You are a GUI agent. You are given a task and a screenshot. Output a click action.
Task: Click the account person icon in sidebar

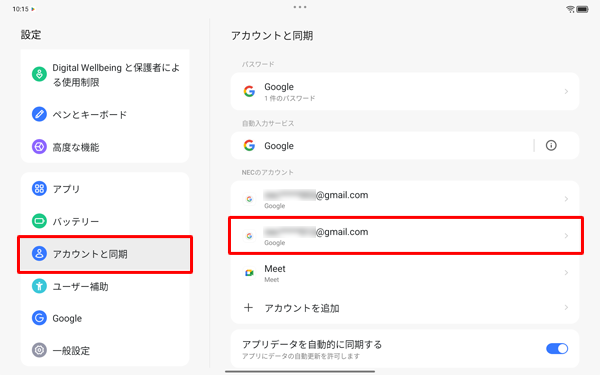(x=39, y=253)
